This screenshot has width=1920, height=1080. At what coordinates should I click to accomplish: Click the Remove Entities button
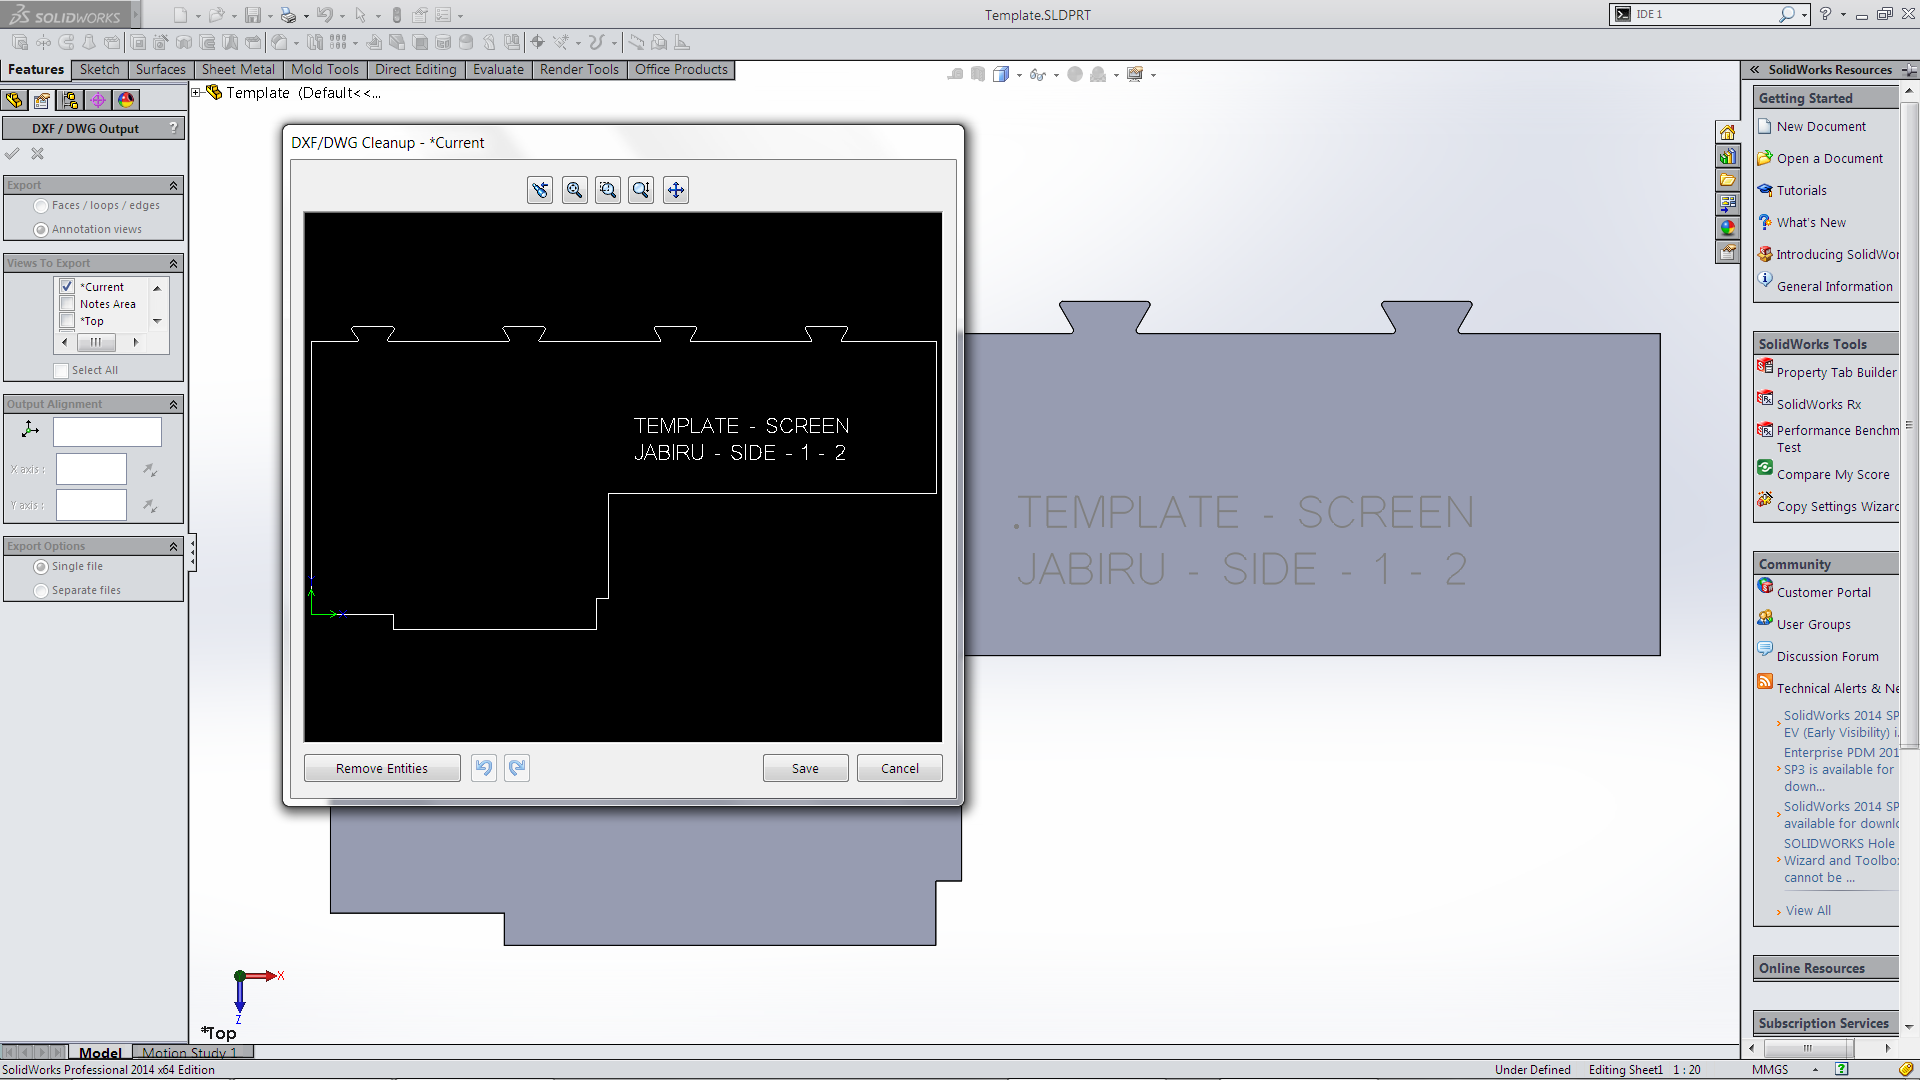pos(382,768)
